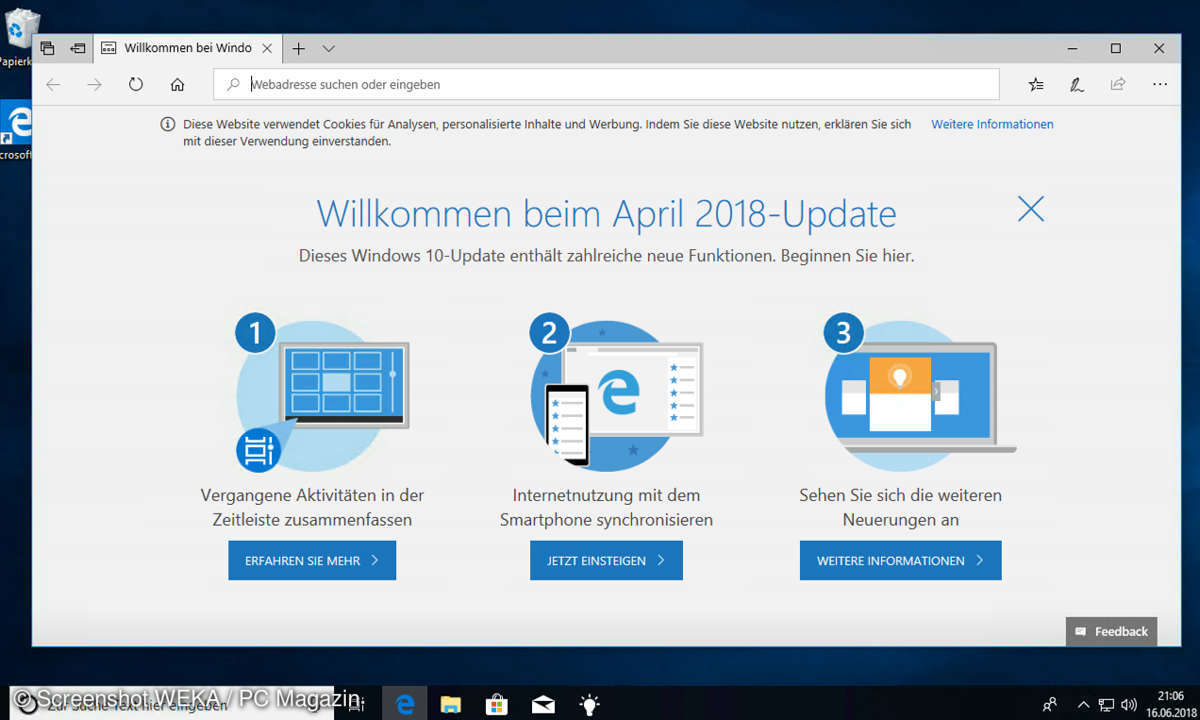The image size is (1200, 720).
Task: Click the step 1 timeline illustration
Action: coord(322,393)
